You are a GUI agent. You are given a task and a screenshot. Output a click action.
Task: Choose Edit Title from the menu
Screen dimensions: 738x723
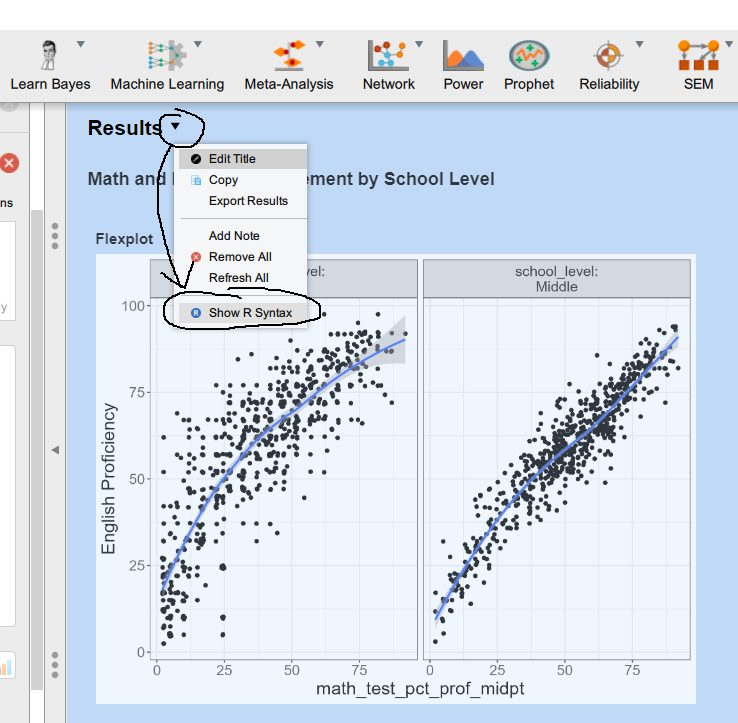tap(243, 159)
